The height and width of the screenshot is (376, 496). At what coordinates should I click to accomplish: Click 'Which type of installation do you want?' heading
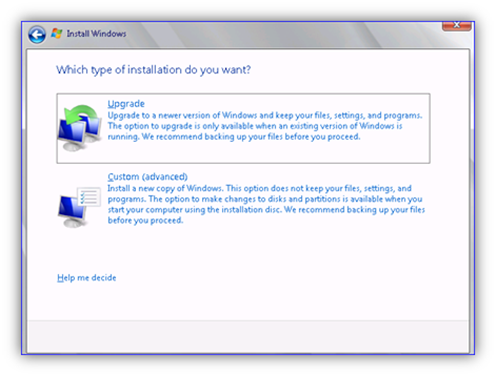pos(153,70)
